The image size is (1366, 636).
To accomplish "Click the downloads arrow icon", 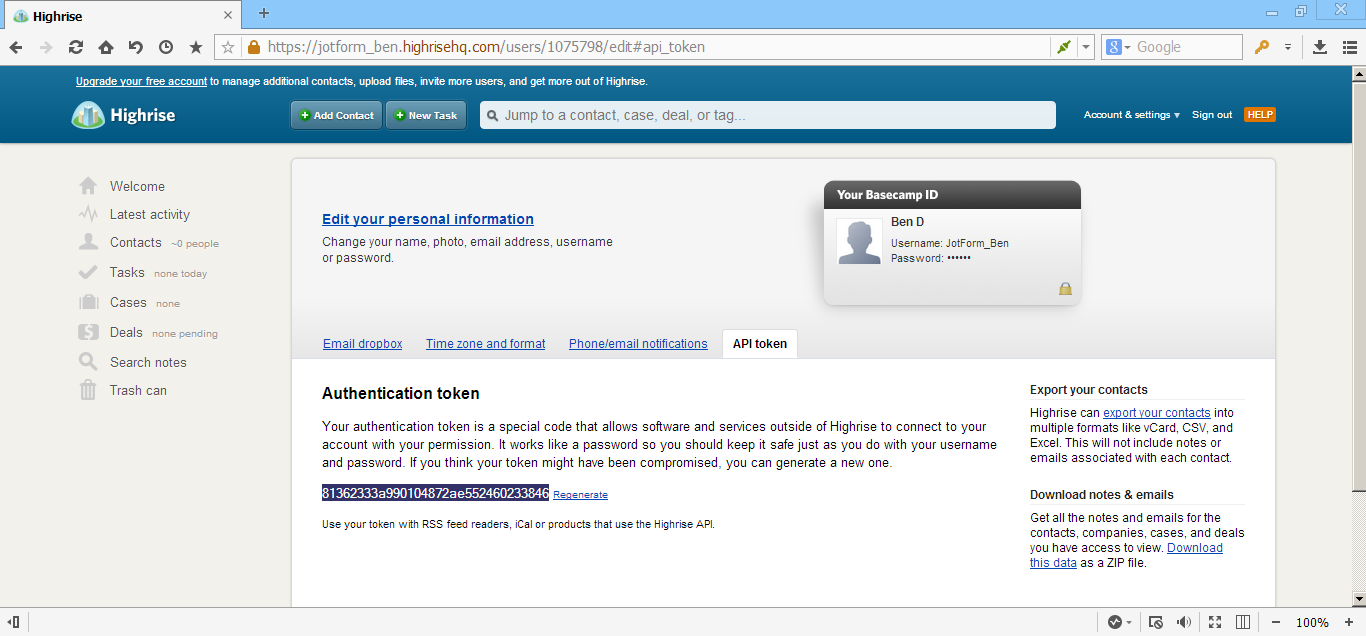I will pyautogui.click(x=1320, y=47).
